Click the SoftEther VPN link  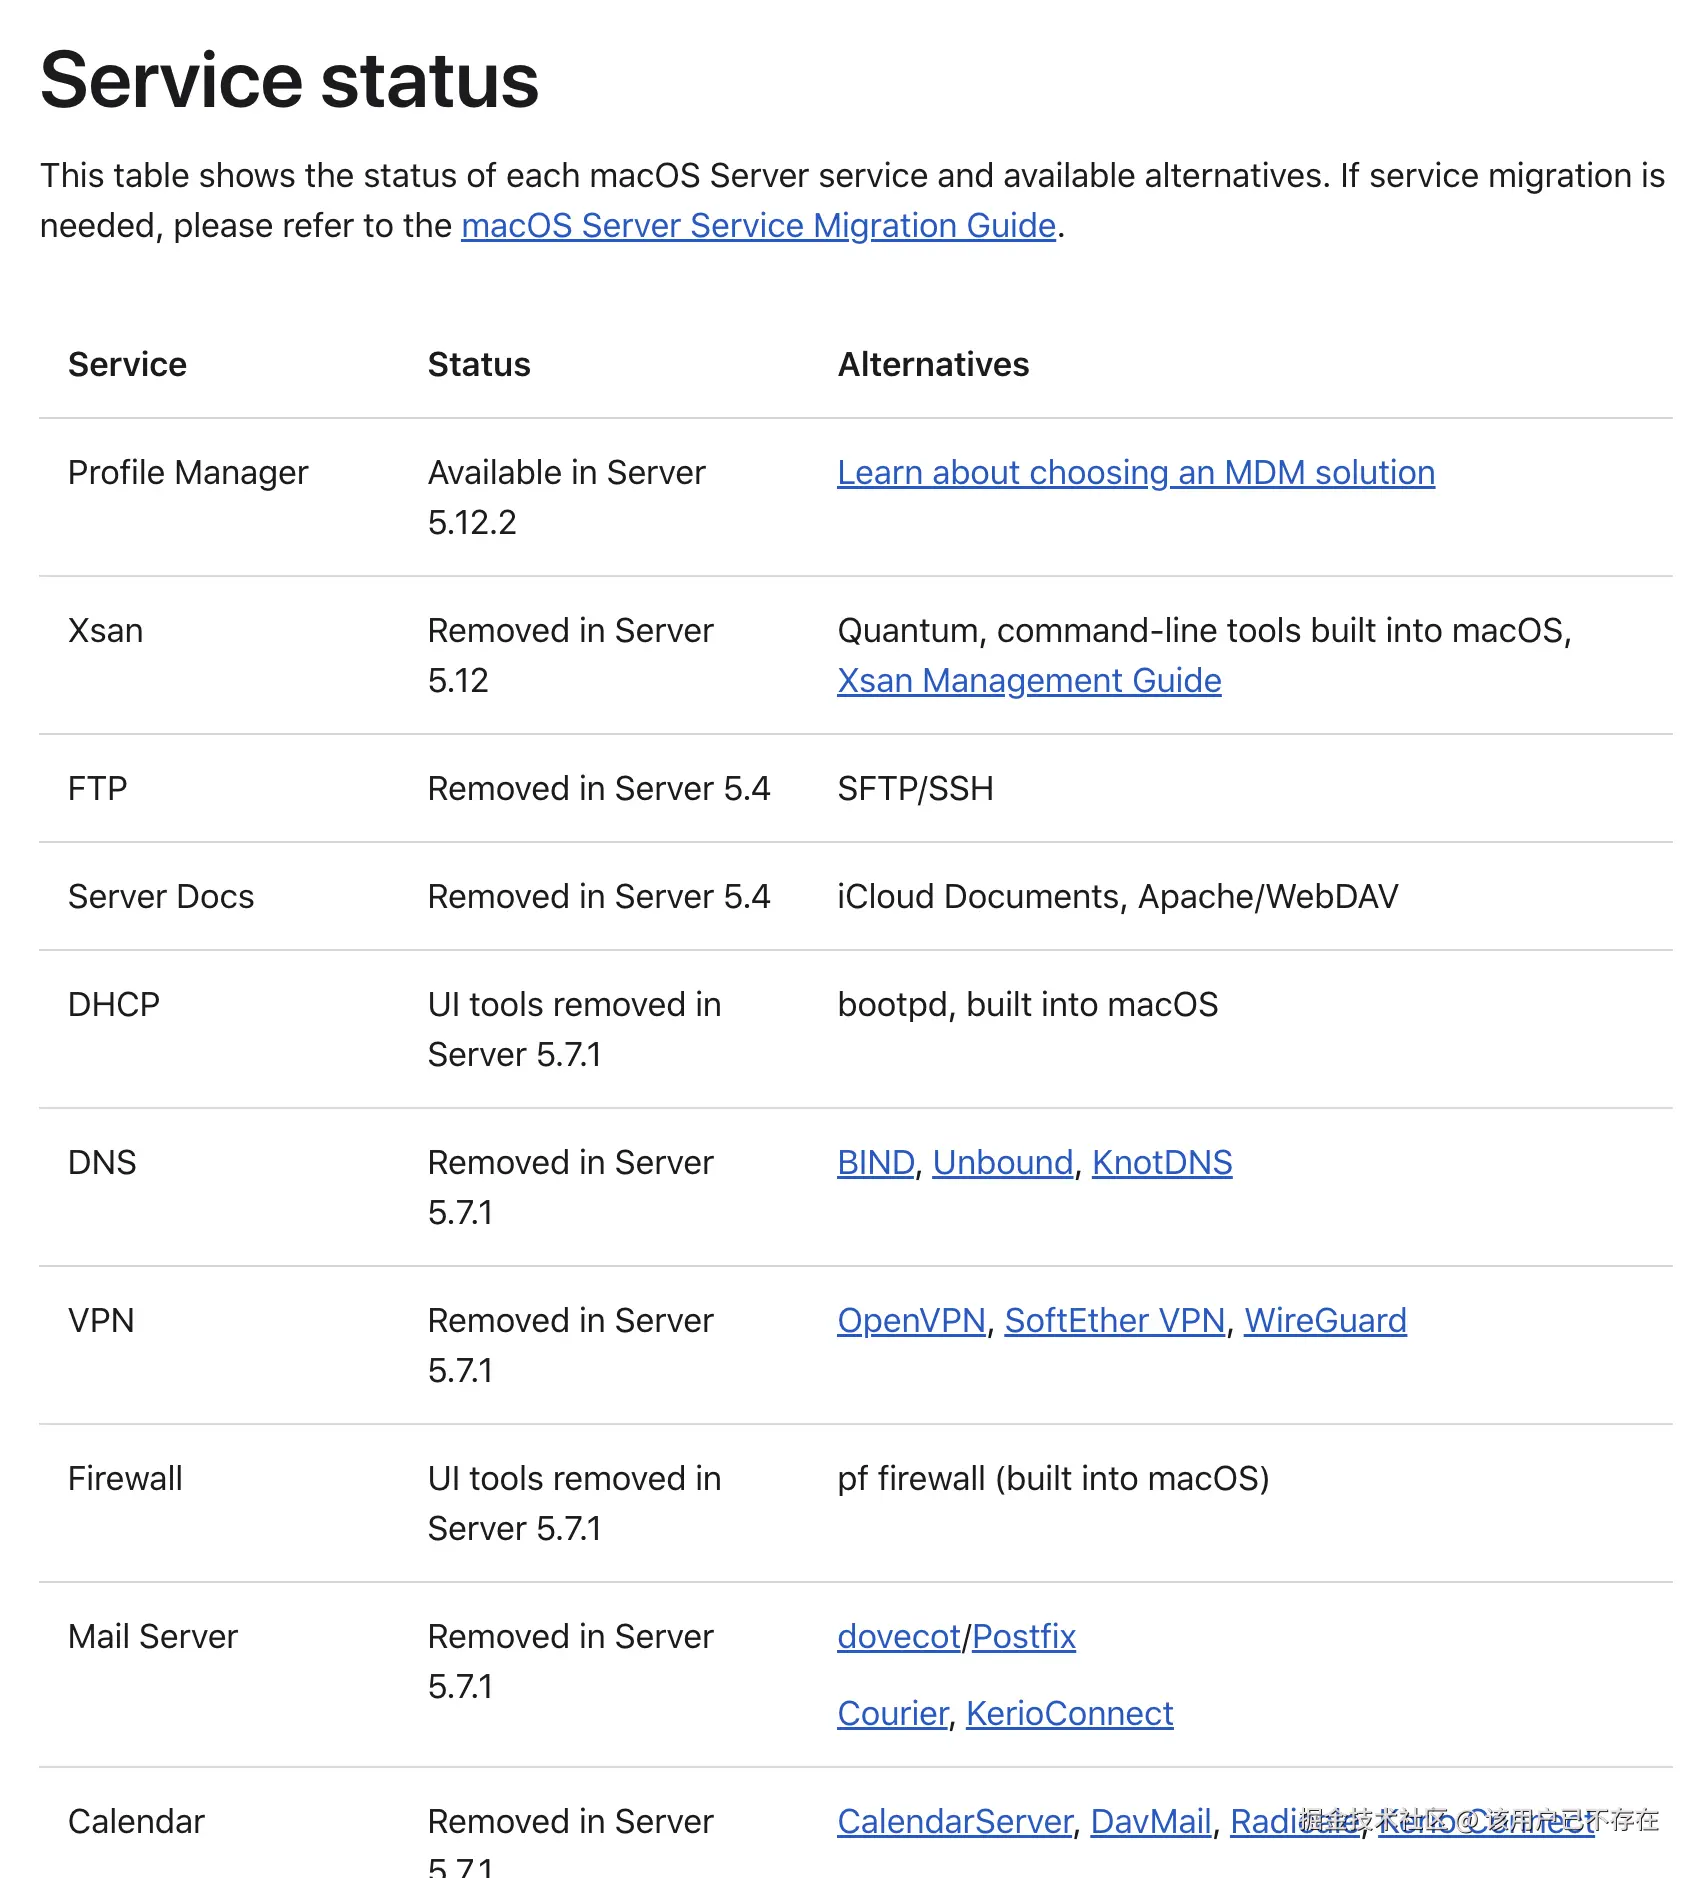coord(1114,1321)
